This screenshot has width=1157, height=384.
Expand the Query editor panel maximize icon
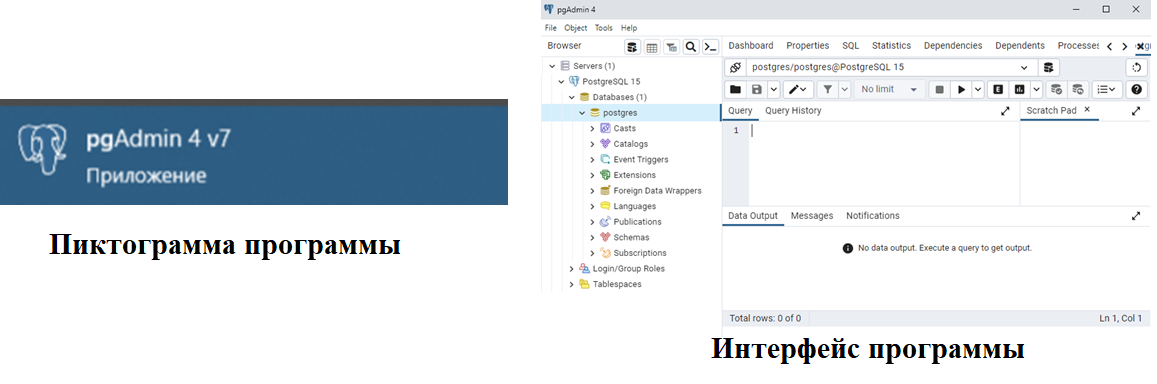[1005, 111]
